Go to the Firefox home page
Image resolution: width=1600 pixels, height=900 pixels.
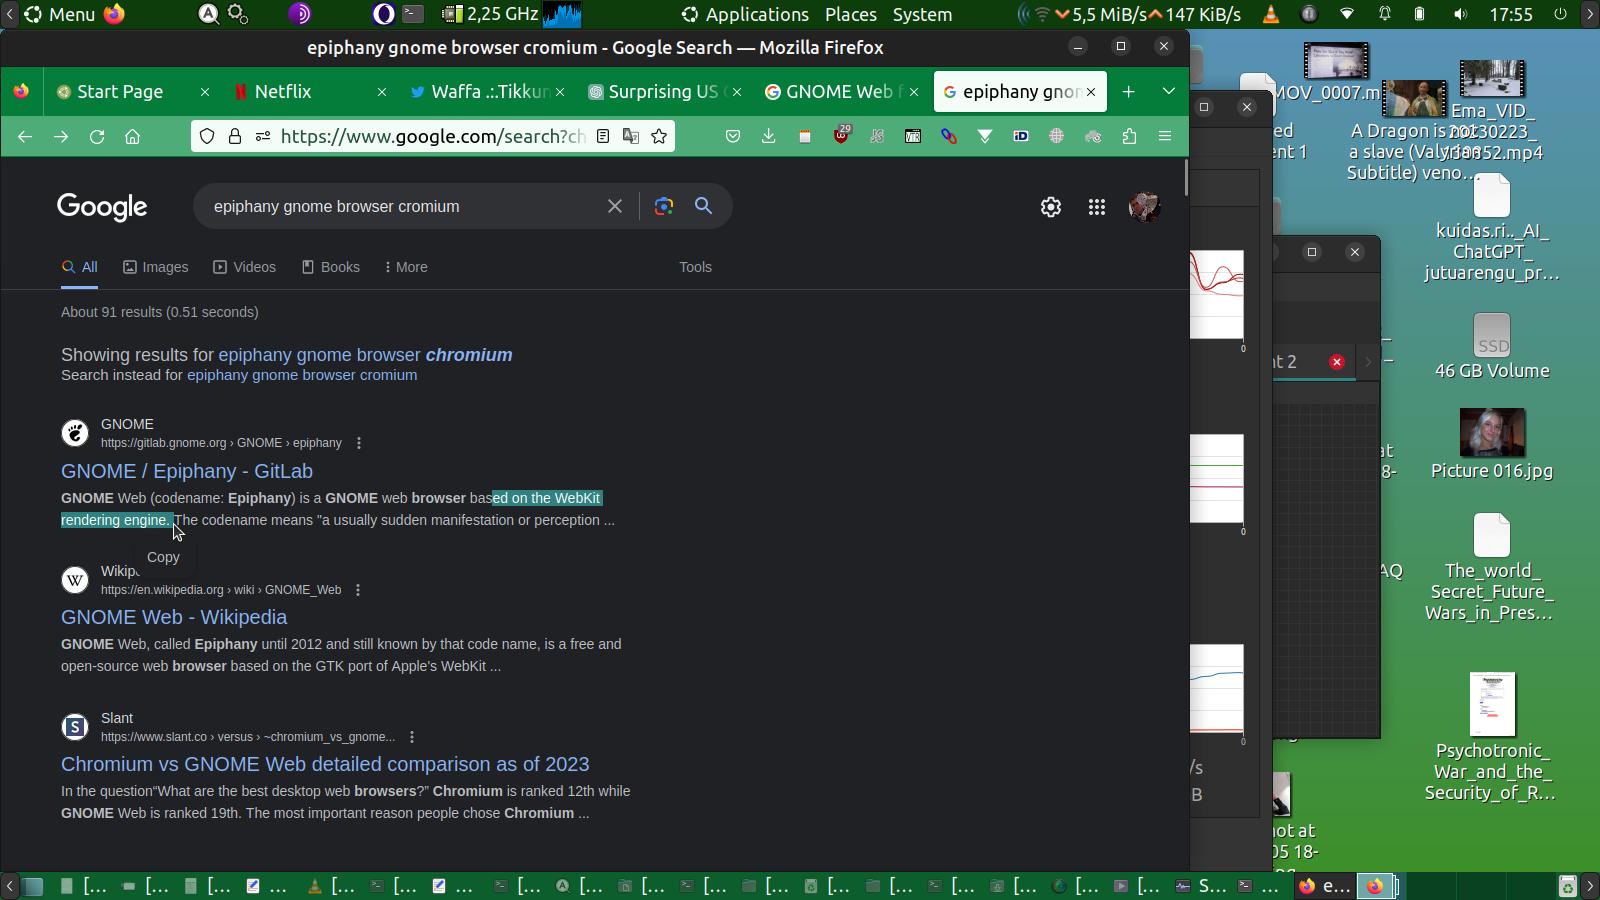[132, 136]
